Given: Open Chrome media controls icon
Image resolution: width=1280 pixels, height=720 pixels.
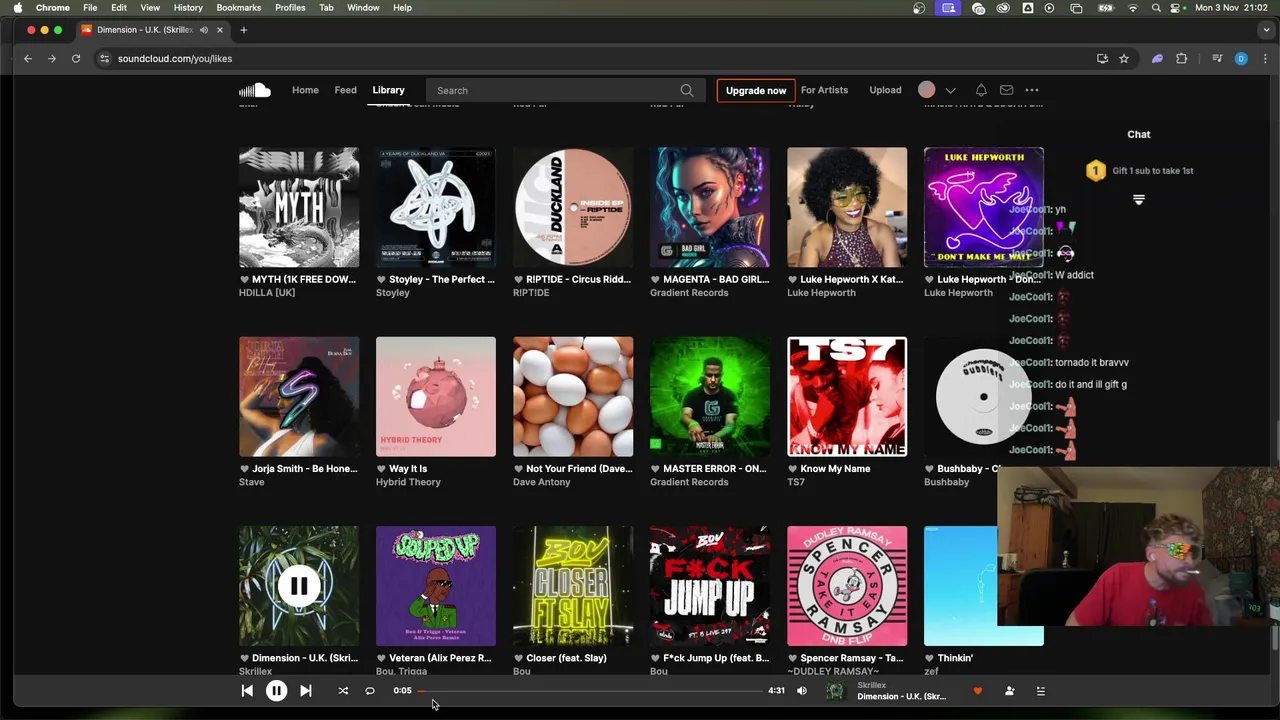Looking at the screenshot, I should (1217, 58).
